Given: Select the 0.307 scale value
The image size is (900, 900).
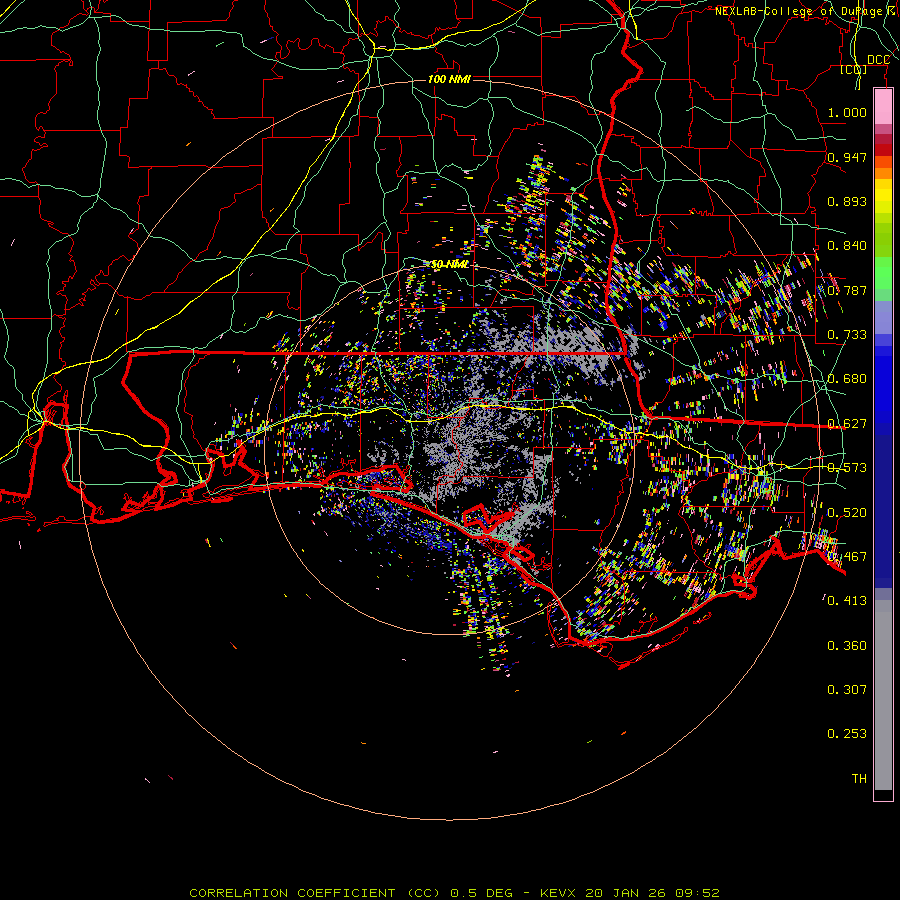Looking at the screenshot, I should (847, 690).
